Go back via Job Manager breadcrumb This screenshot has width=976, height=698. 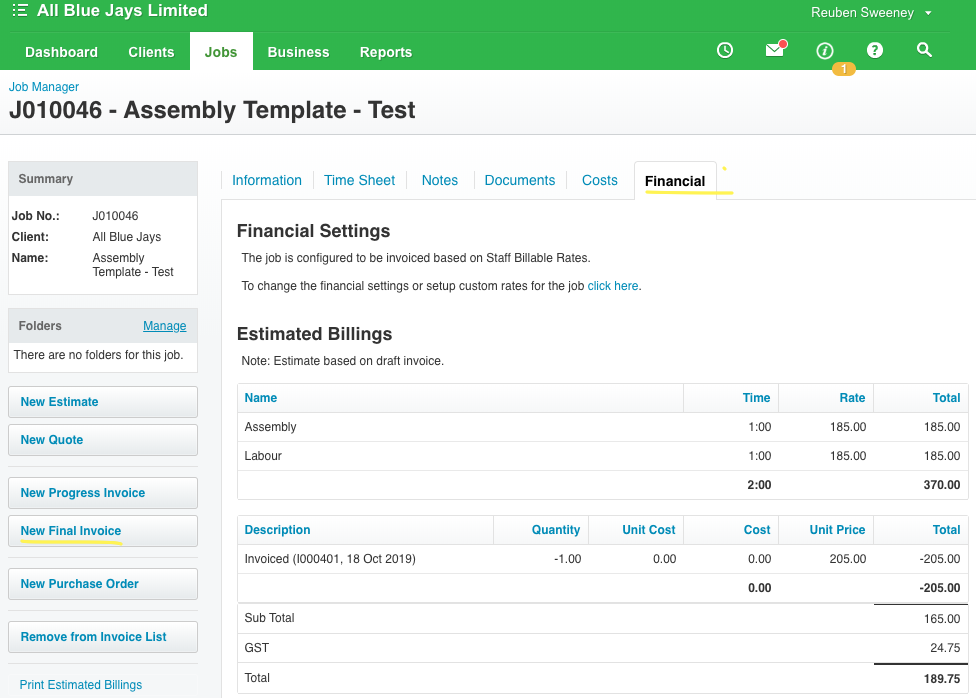(44, 87)
